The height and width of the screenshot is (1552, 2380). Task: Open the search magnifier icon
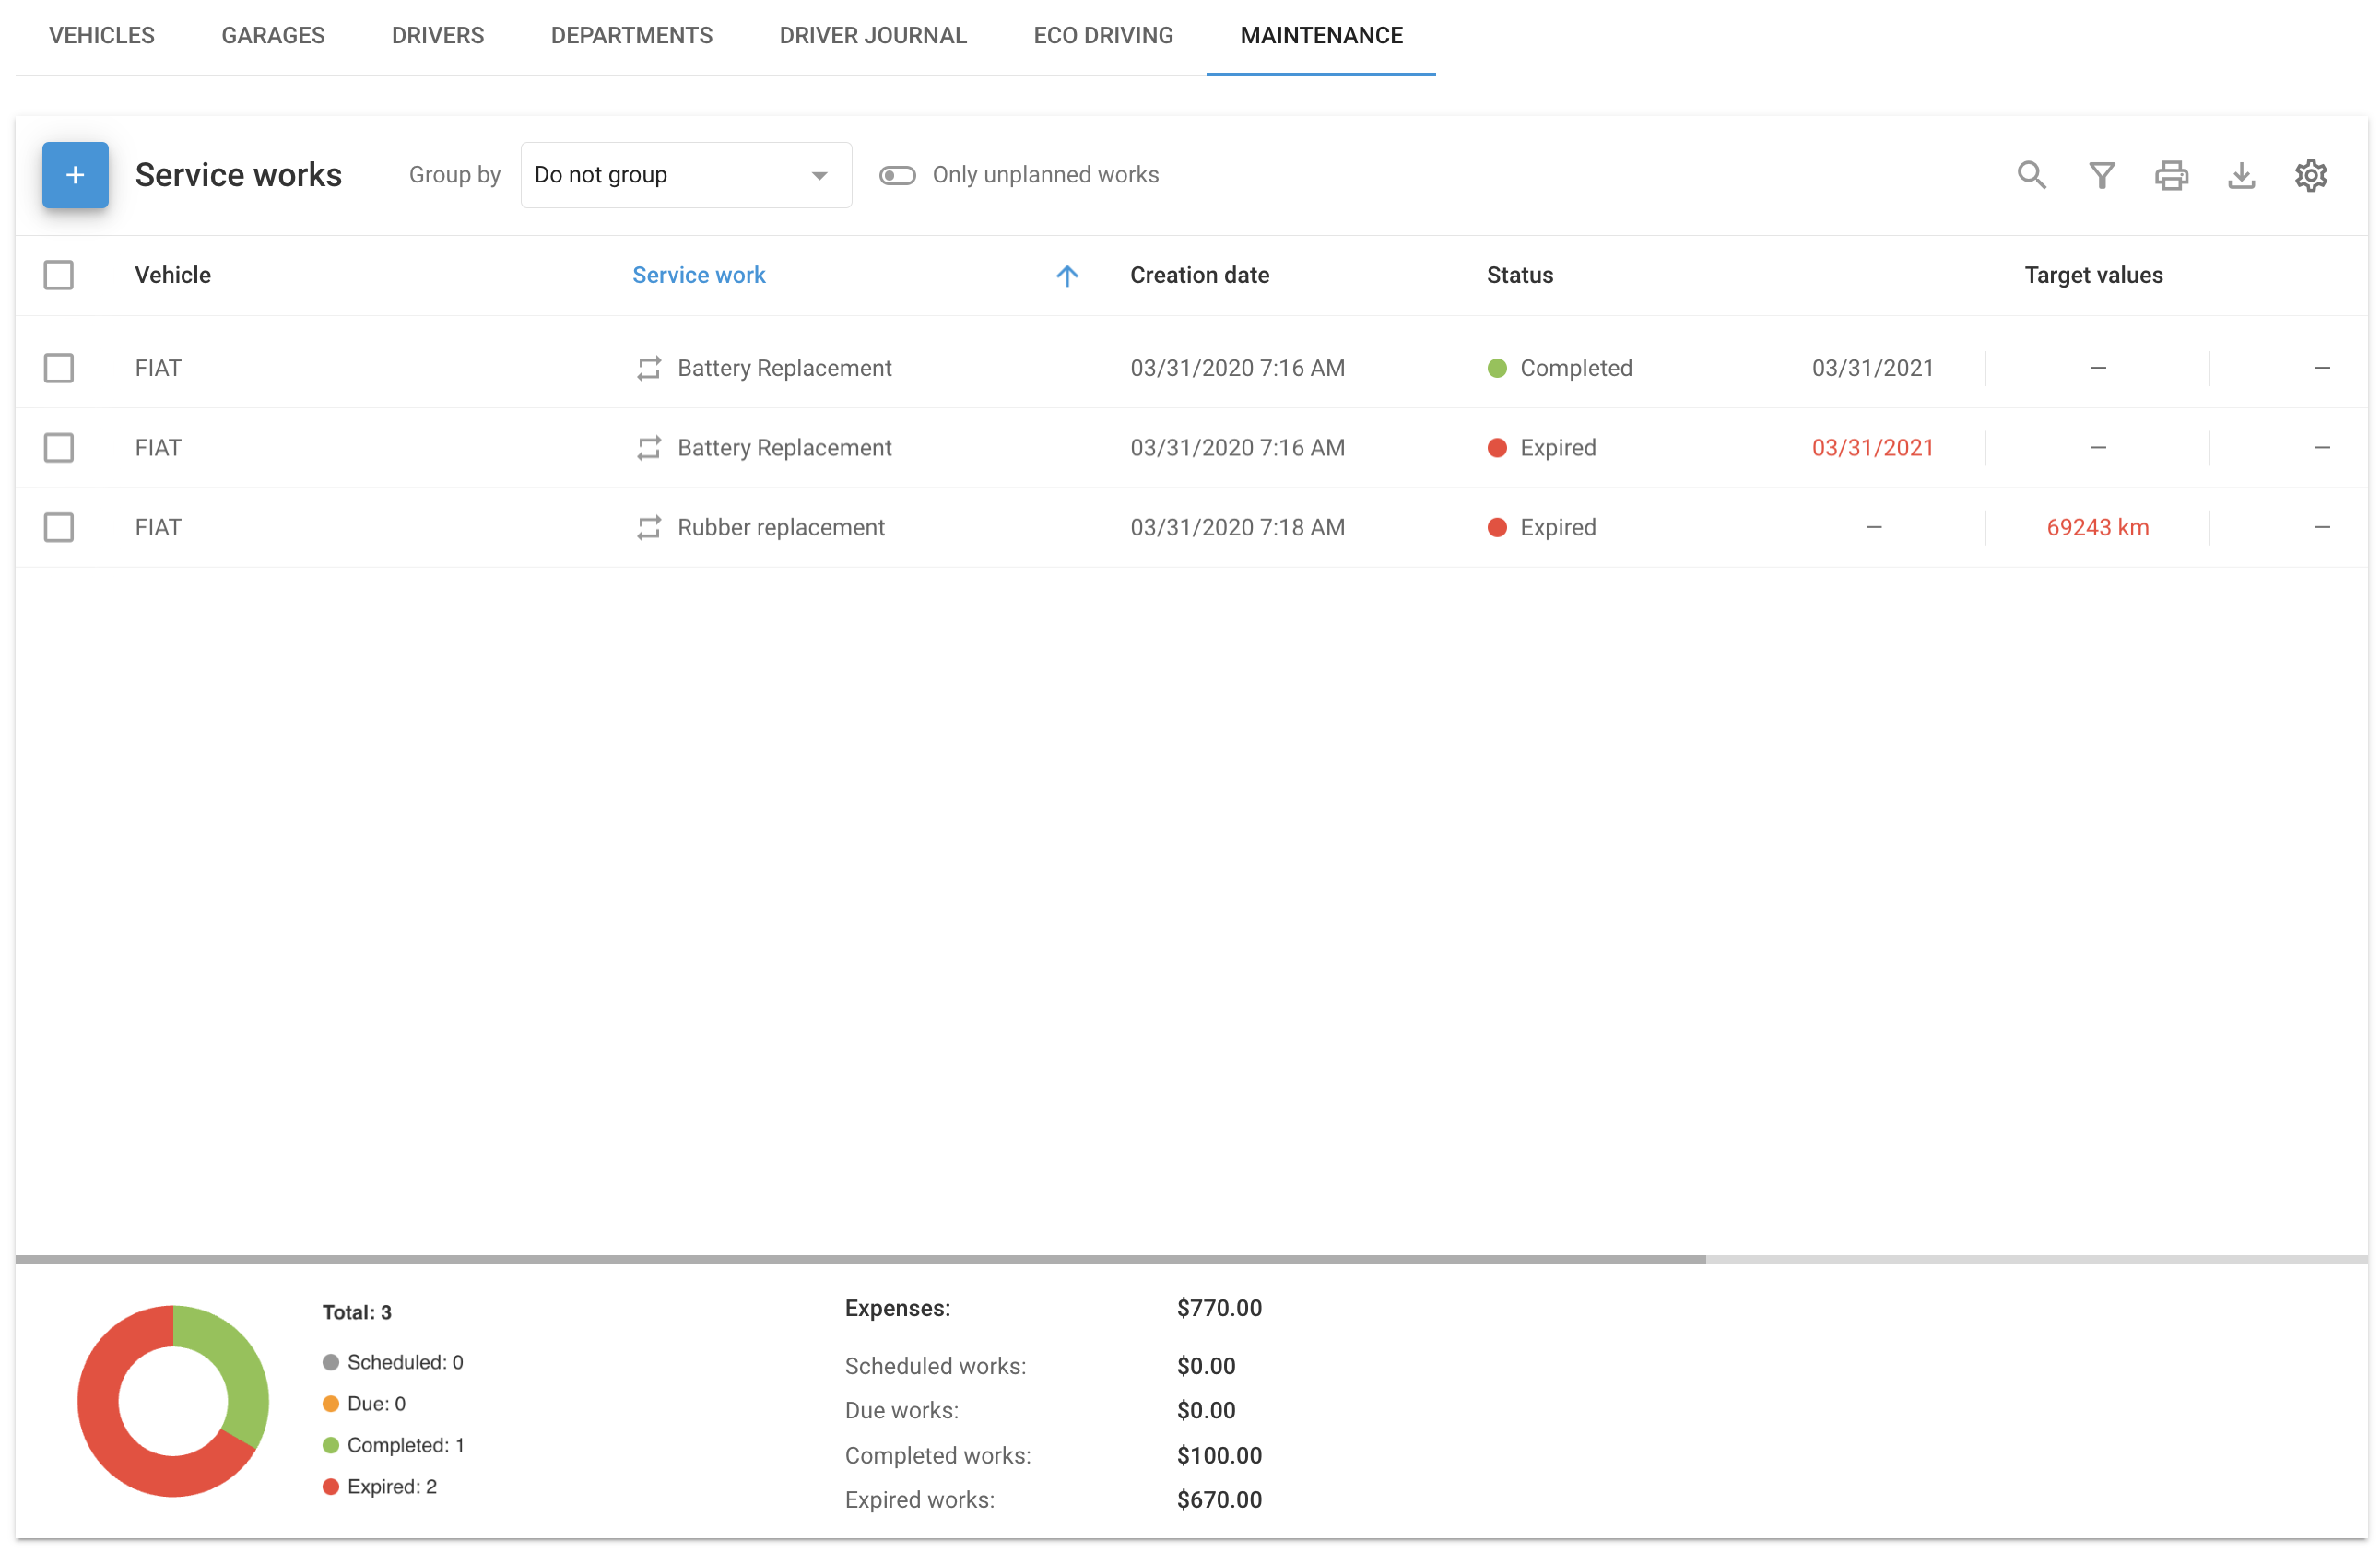[x=2031, y=175]
